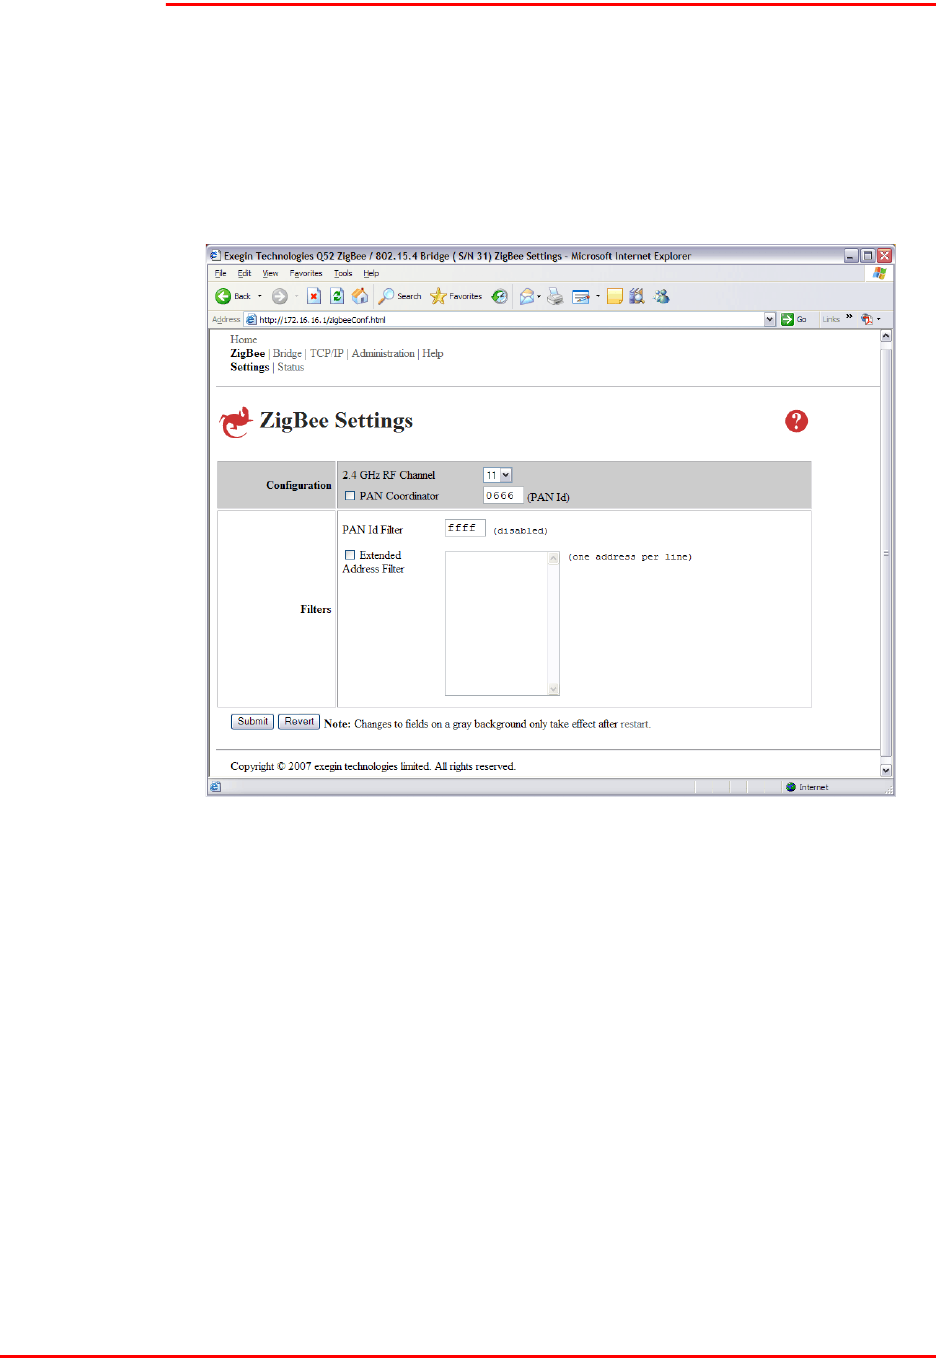Click the Revert button
The width and height of the screenshot is (936, 1362).
point(299,721)
